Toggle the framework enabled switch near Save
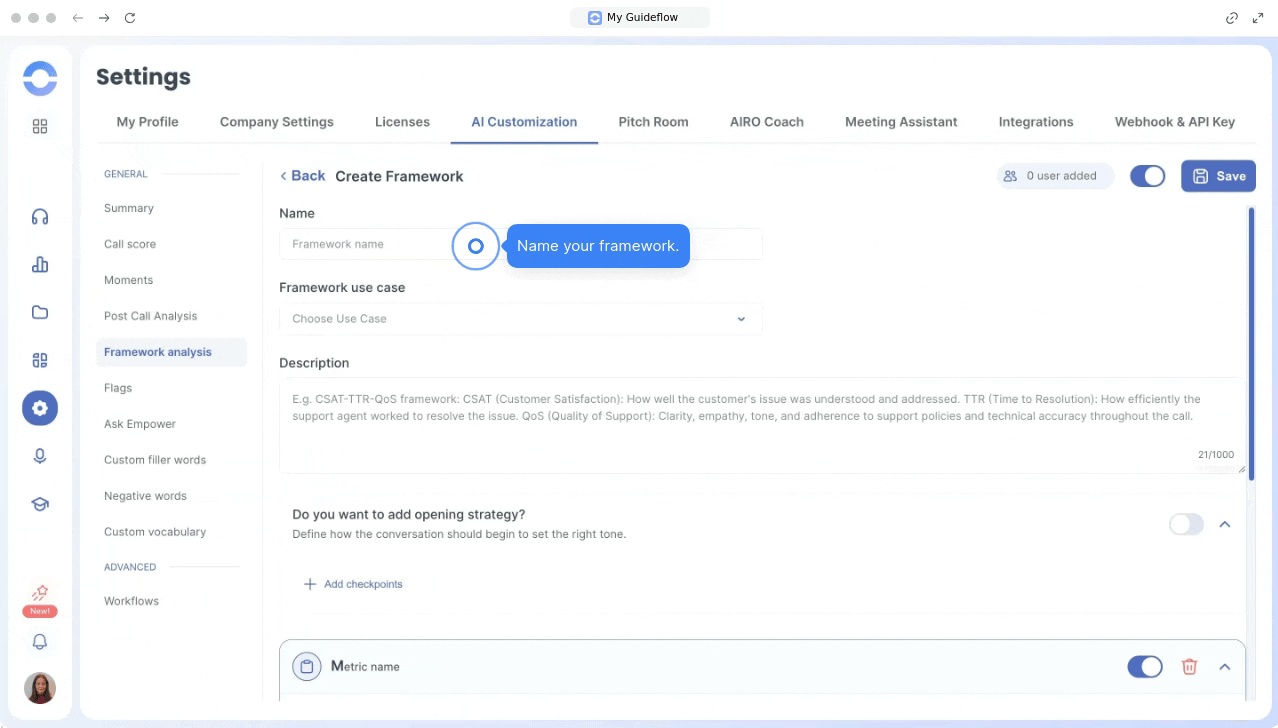Image resolution: width=1278 pixels, height=728 pixels. tap(1147, 176)
